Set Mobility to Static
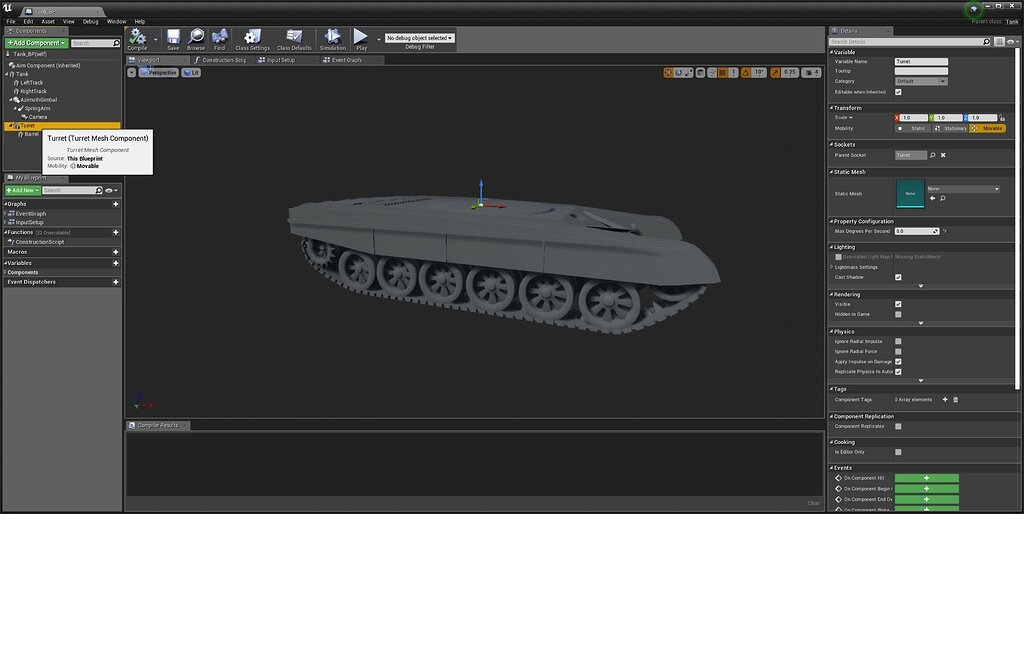The height and width of the screenshot is (658, 1024). 914,128
